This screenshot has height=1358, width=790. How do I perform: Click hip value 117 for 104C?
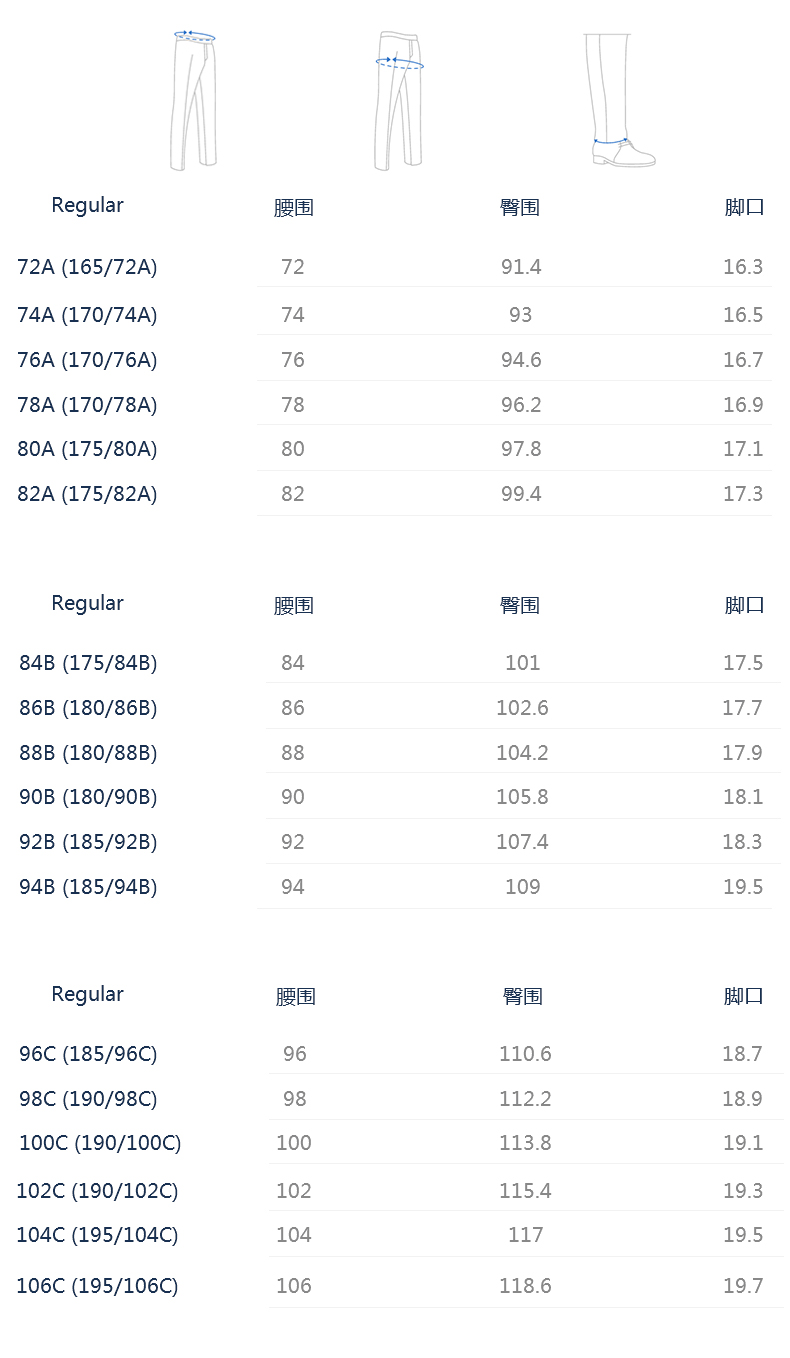(x=525, y=1235)
